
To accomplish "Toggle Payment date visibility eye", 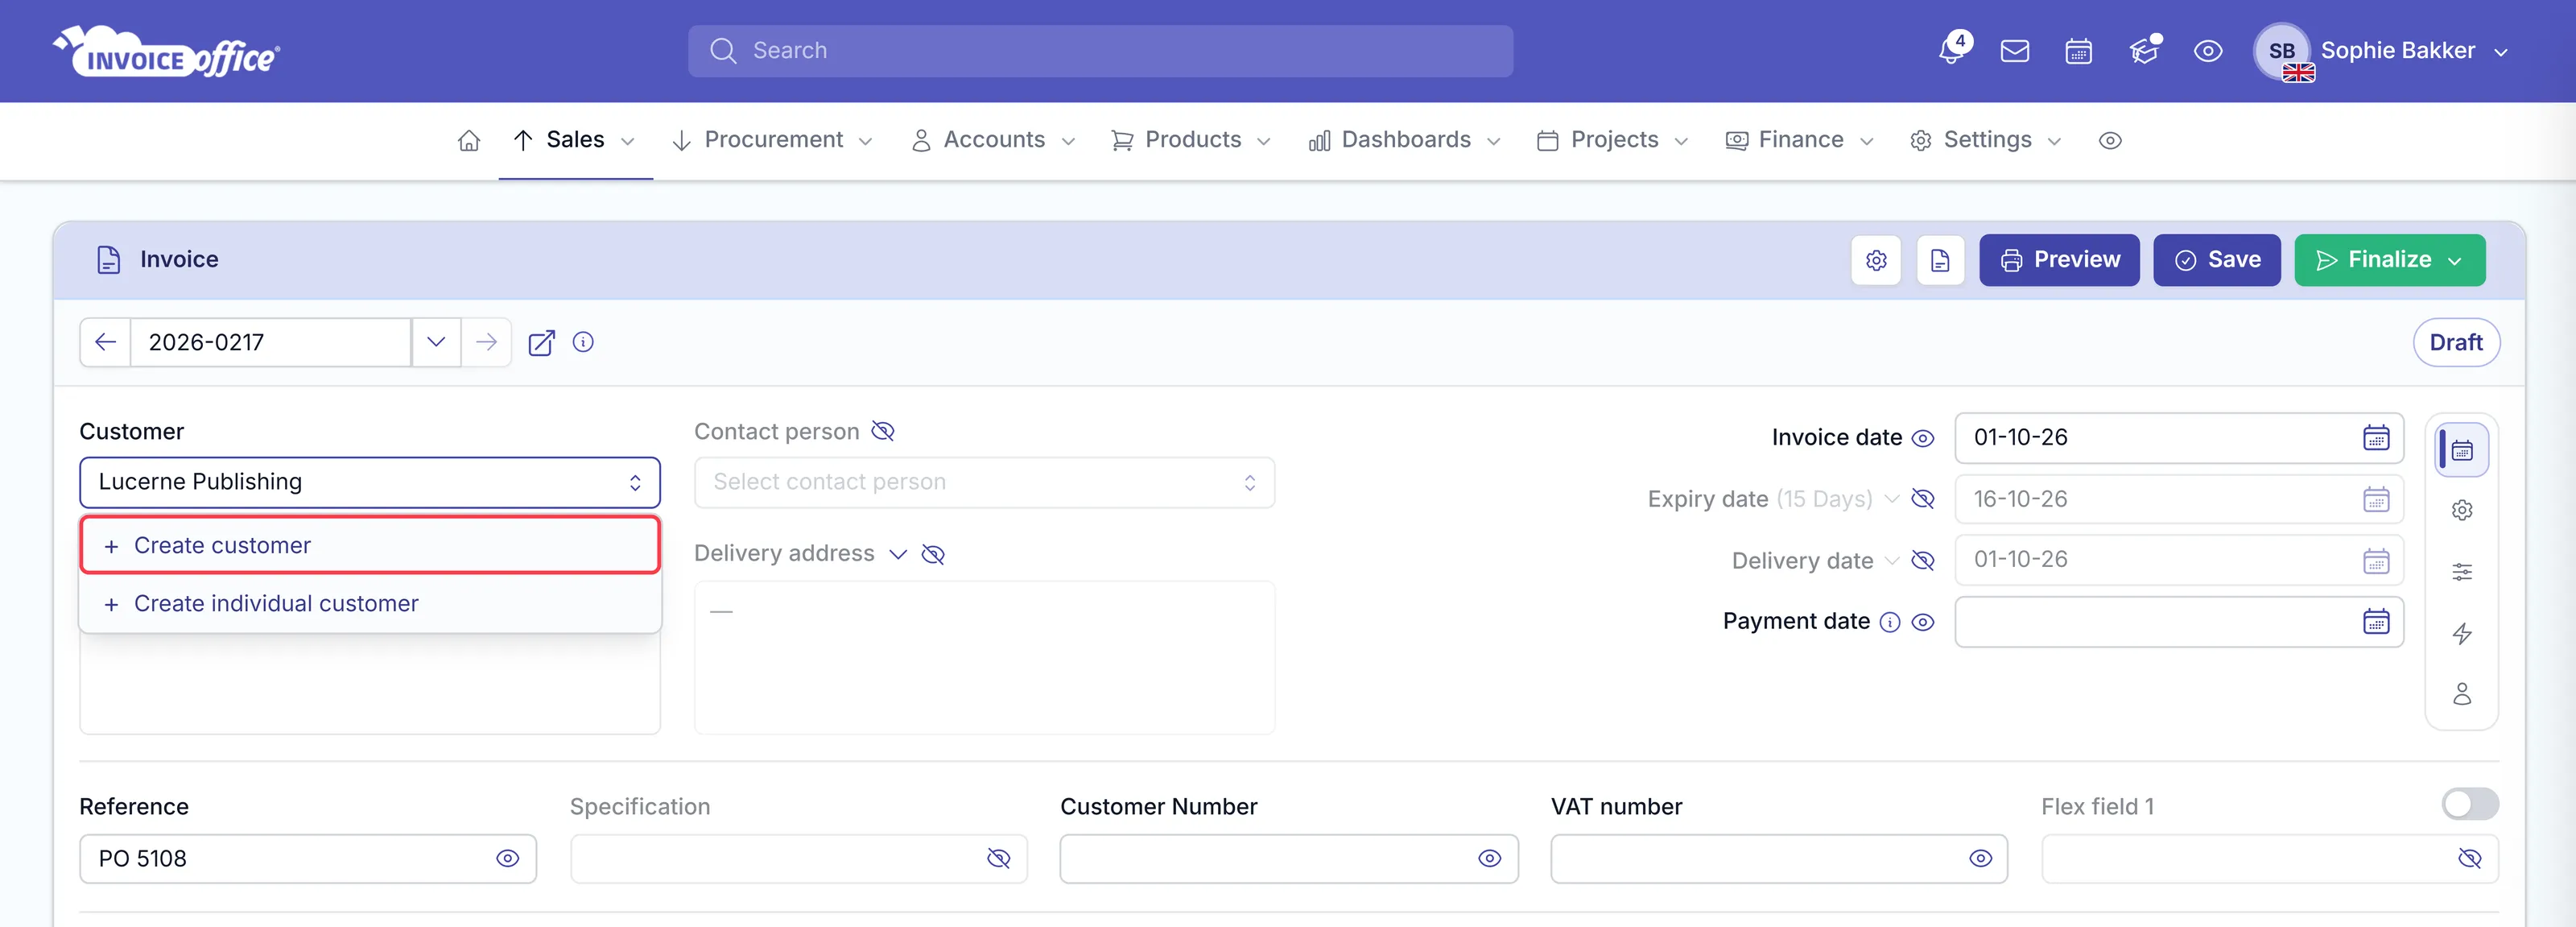I will pos(1922,622).
